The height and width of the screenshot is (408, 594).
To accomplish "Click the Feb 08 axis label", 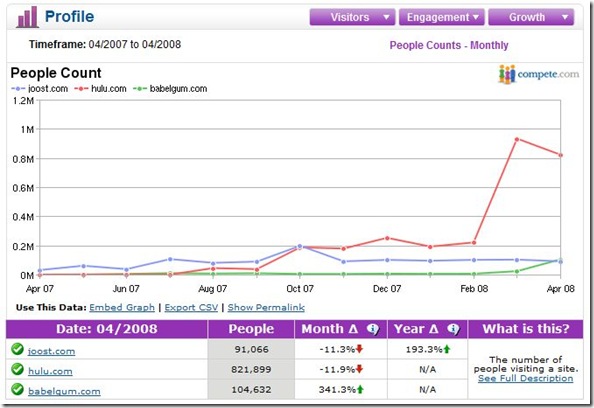I will [x=474, y=289].
